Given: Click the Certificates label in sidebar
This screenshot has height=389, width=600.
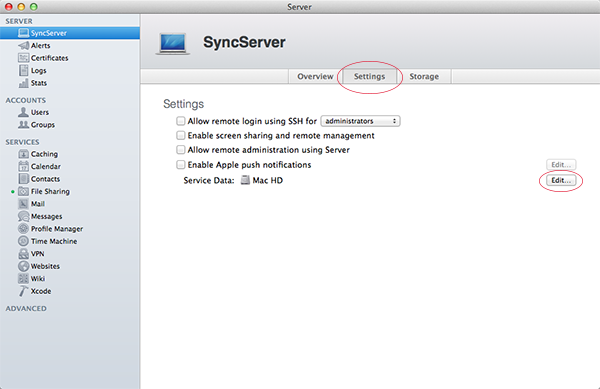Looking at the screenshot, I should [x=49, y=58].
